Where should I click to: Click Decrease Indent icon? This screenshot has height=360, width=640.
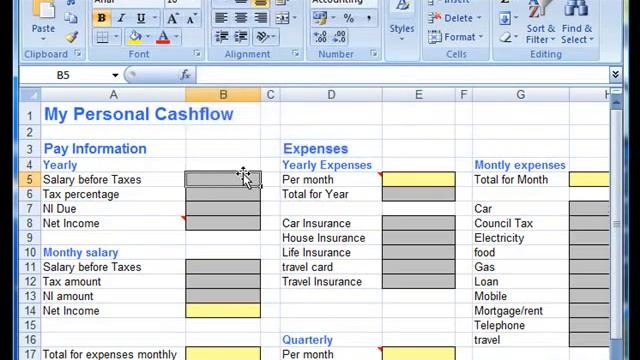pos(222,37)
